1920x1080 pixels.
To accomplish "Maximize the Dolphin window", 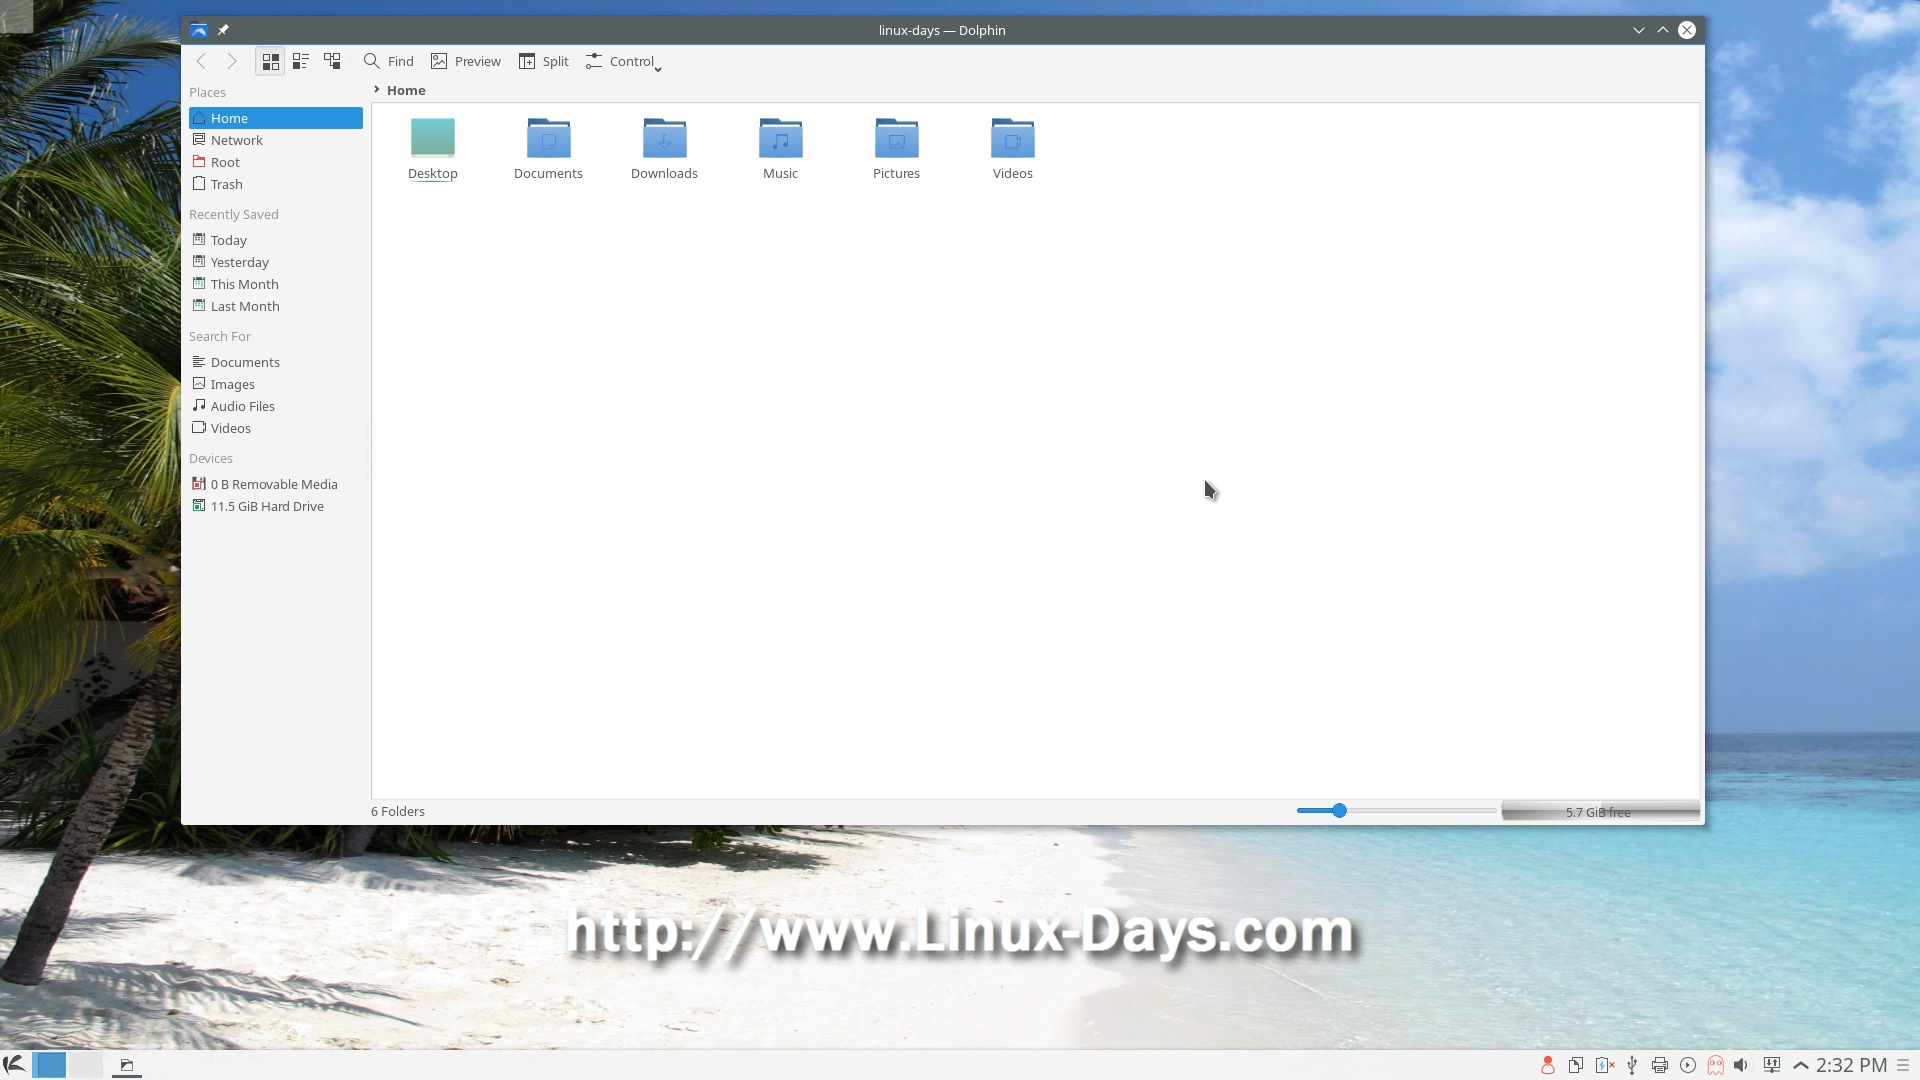I will 1663,30.
